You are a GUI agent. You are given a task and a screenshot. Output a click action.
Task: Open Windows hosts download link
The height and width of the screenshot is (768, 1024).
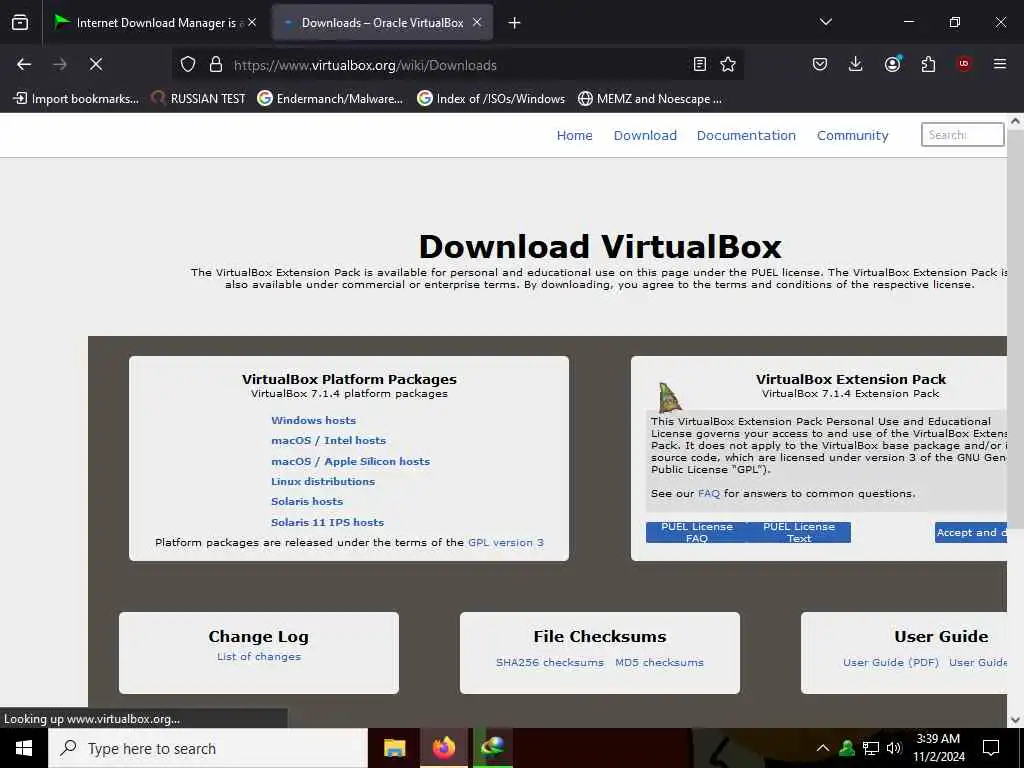[313, 421]
